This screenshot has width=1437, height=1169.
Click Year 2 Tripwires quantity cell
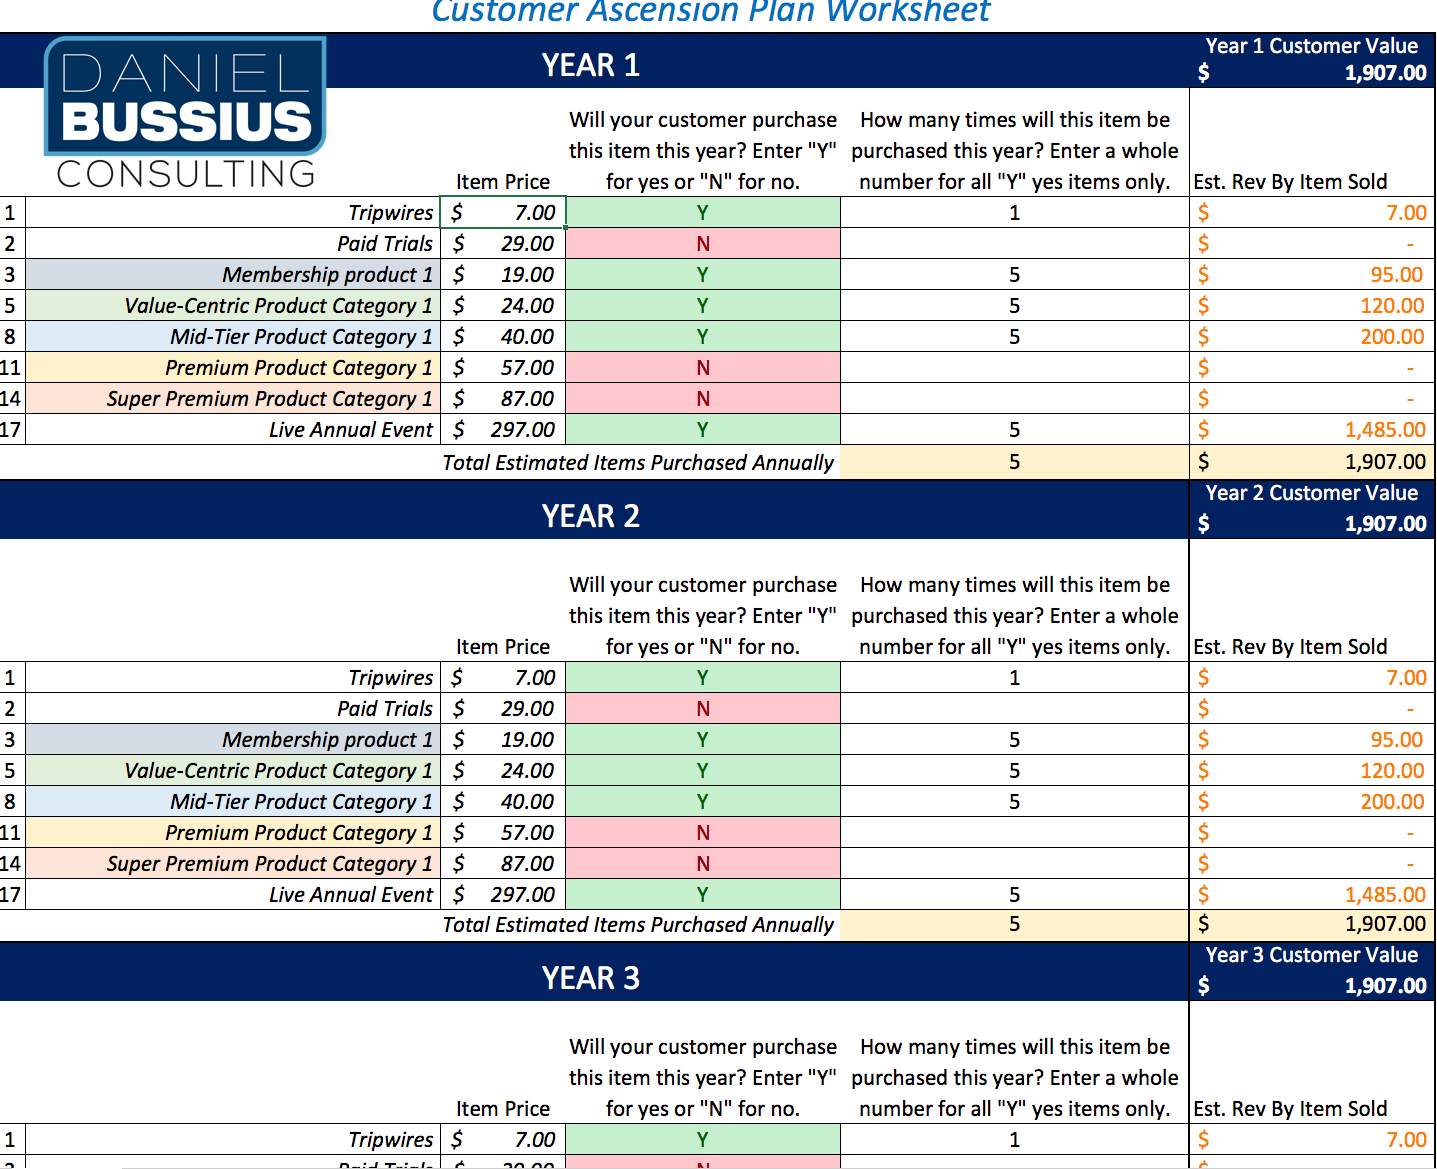tap(1014, 678)
